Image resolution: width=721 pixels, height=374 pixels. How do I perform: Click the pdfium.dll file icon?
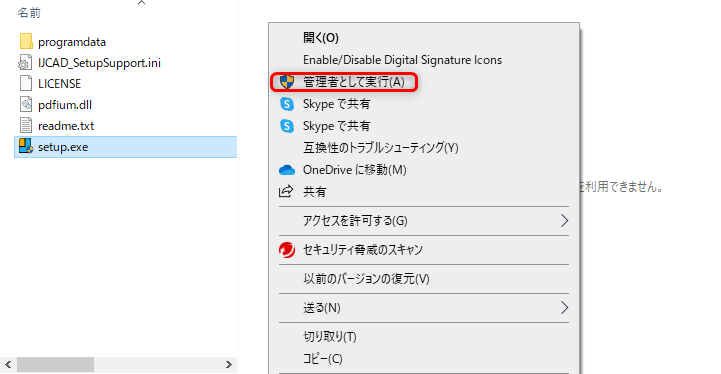(x=26, y=104)
